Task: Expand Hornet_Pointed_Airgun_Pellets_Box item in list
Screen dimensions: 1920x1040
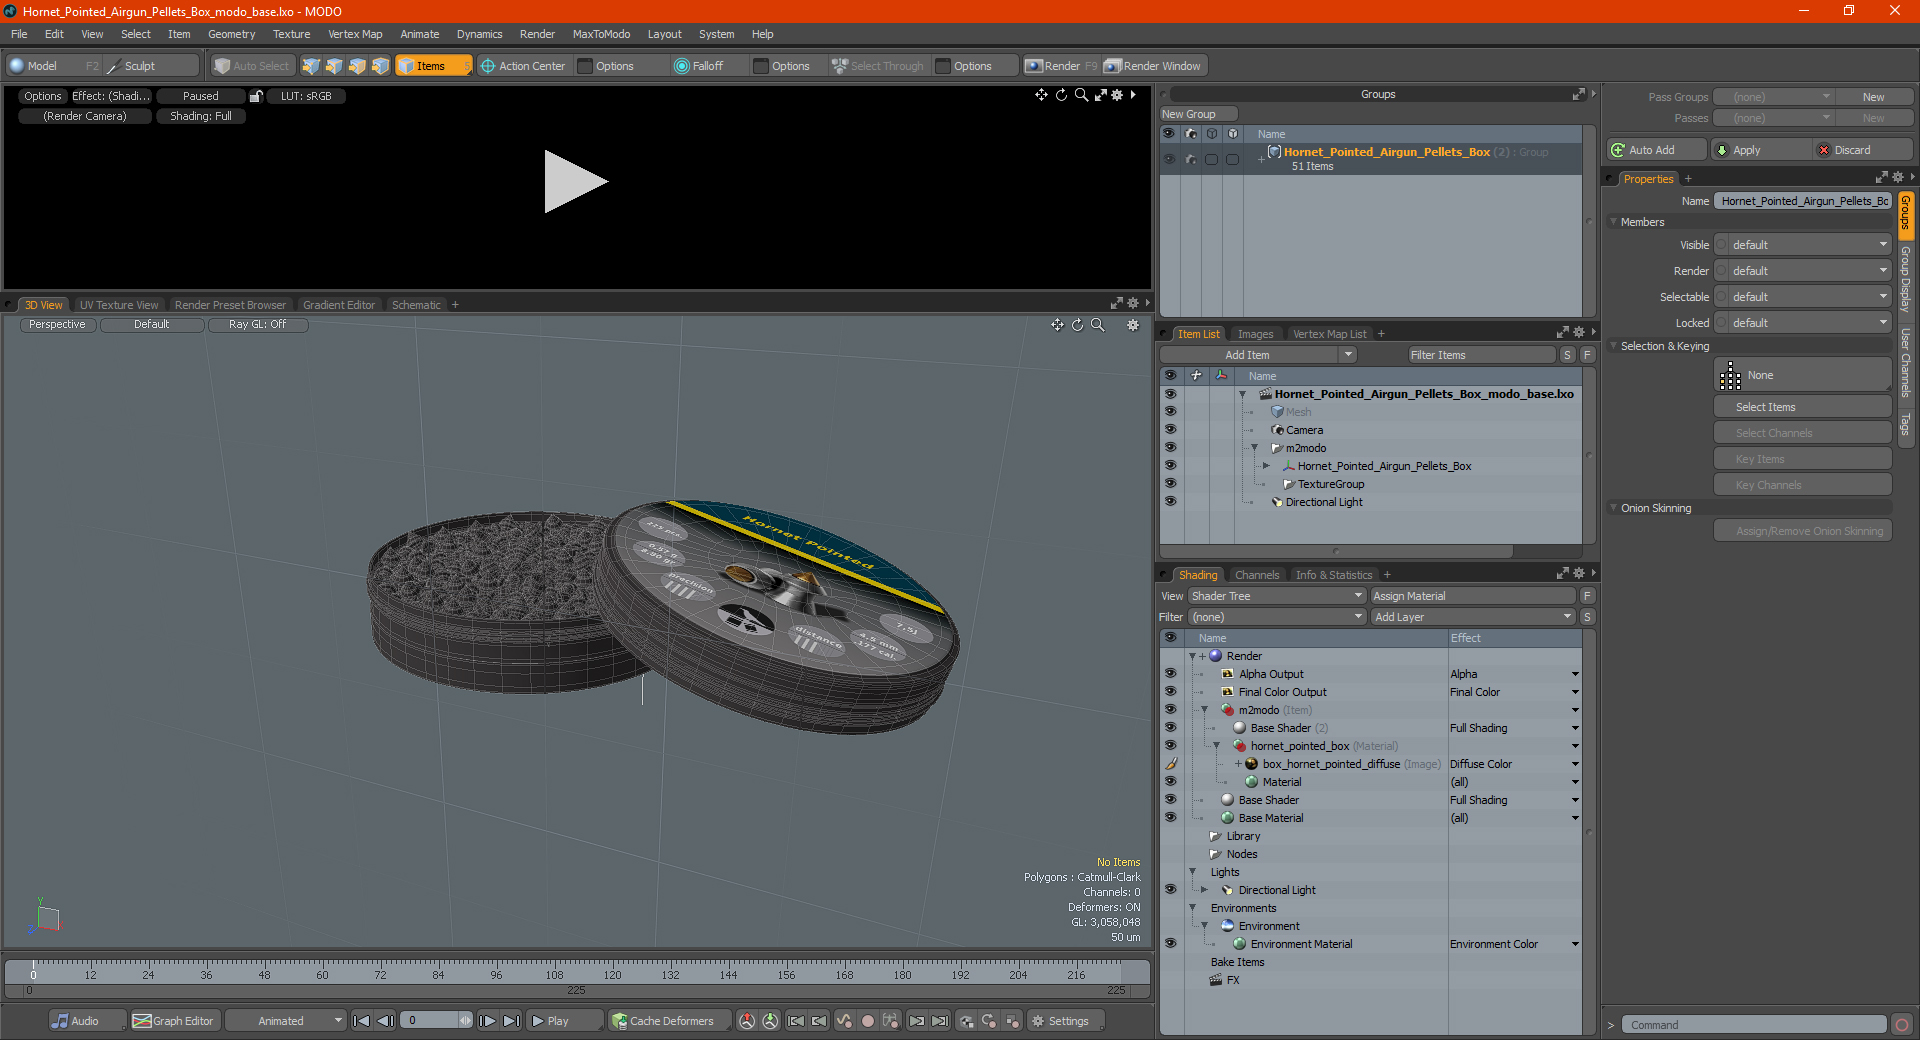Action: coord(1266,466)
